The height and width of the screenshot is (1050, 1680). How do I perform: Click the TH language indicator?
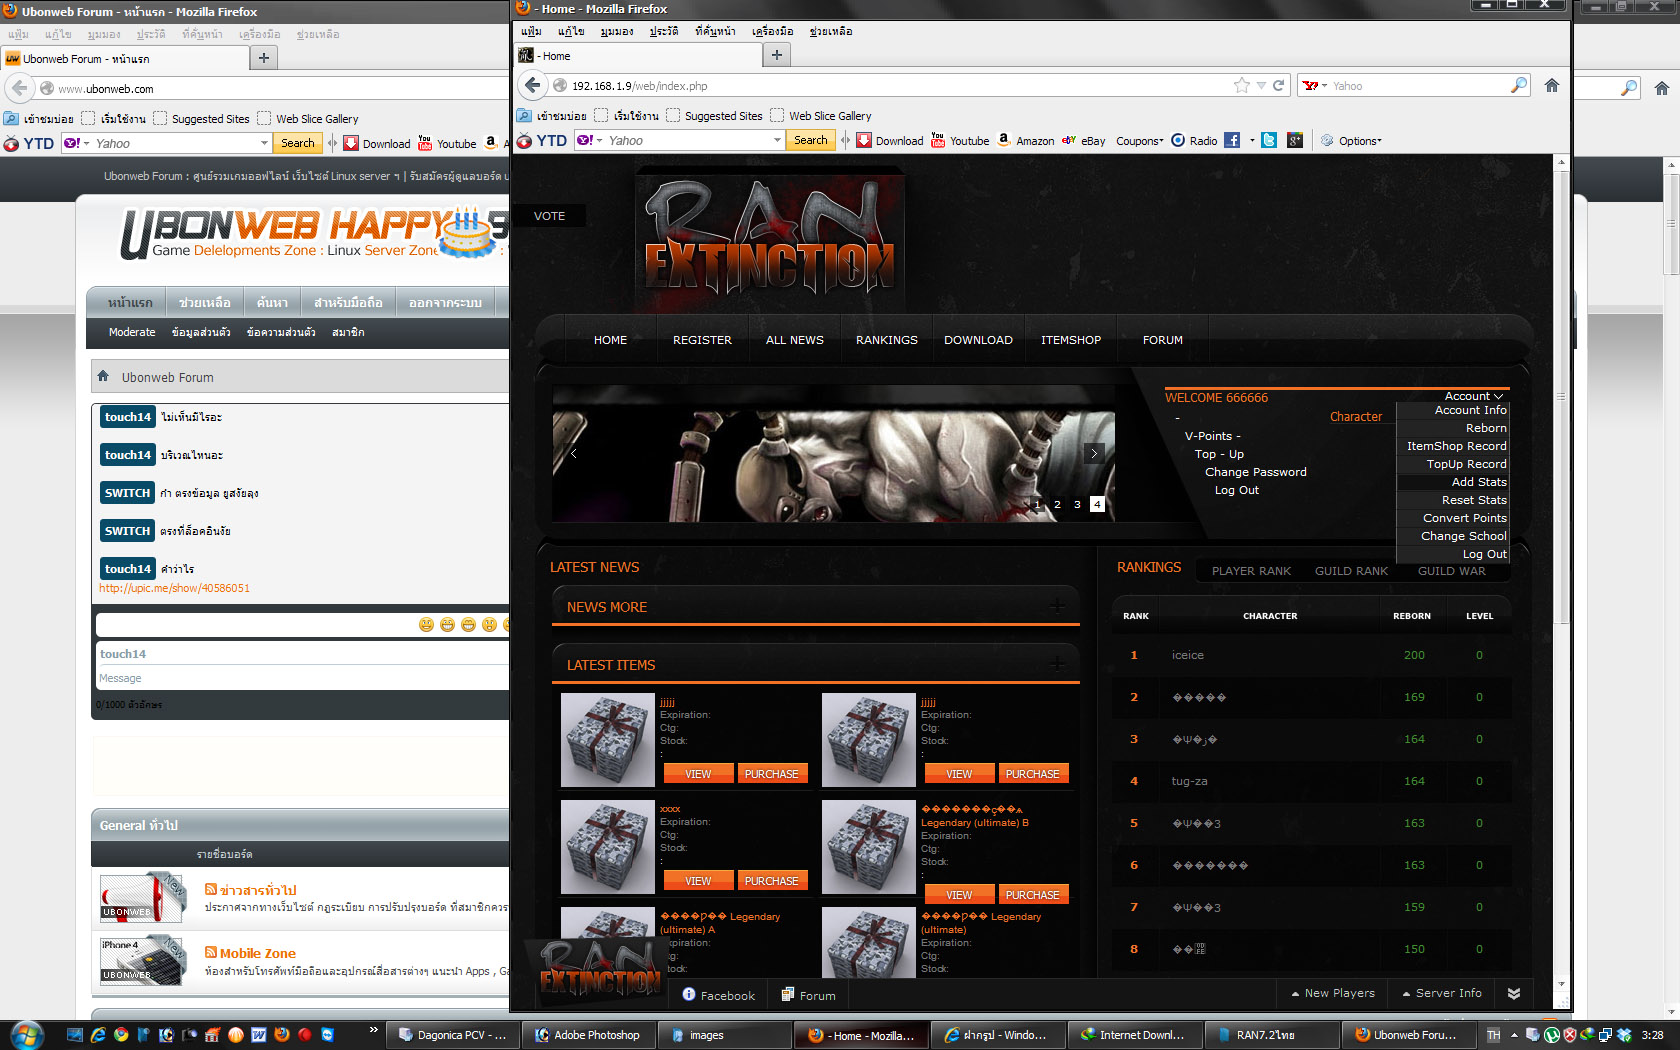1494,1035
